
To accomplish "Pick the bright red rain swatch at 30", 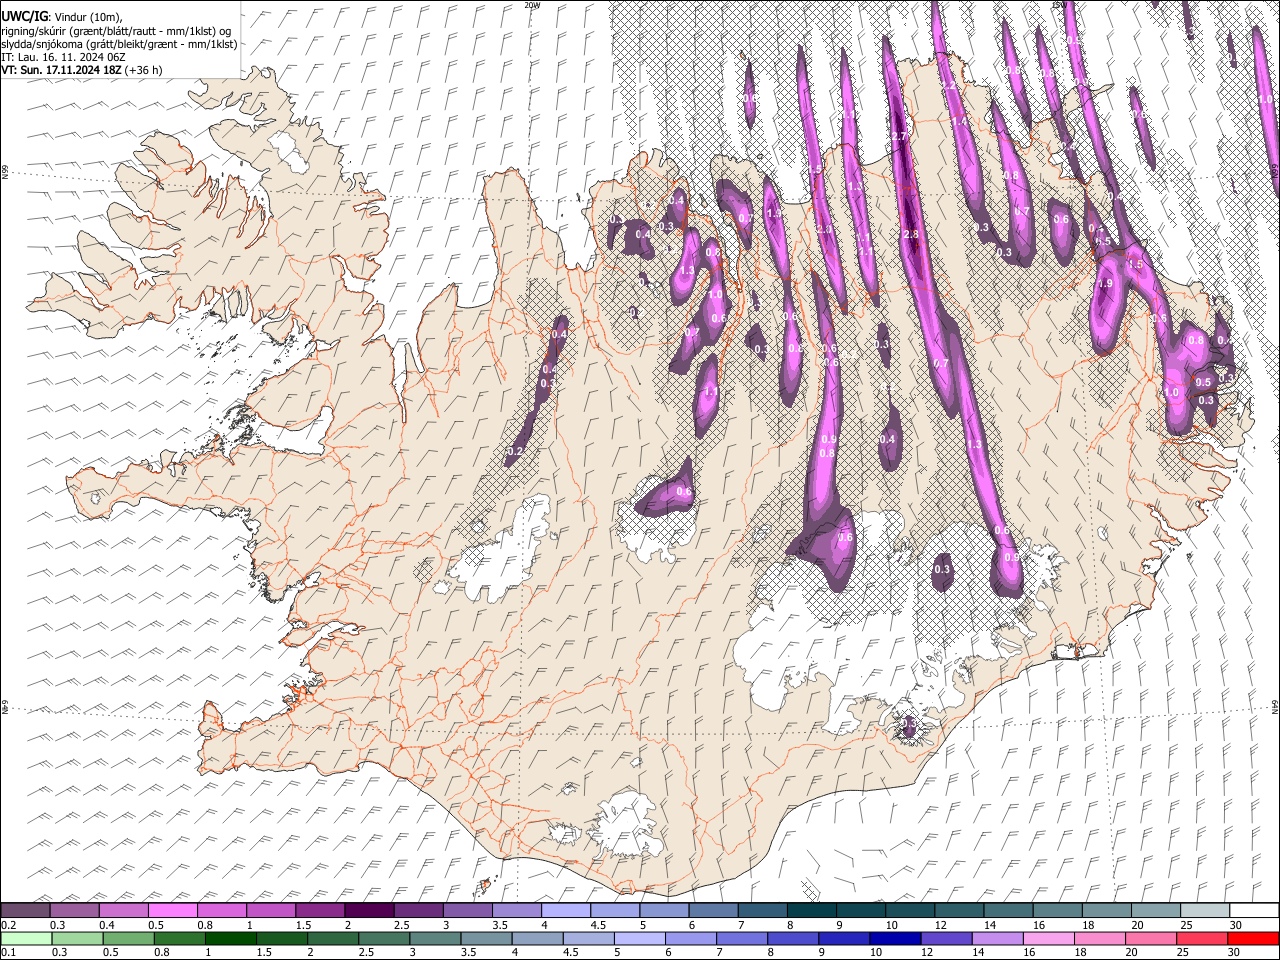I will point(1253,937).
